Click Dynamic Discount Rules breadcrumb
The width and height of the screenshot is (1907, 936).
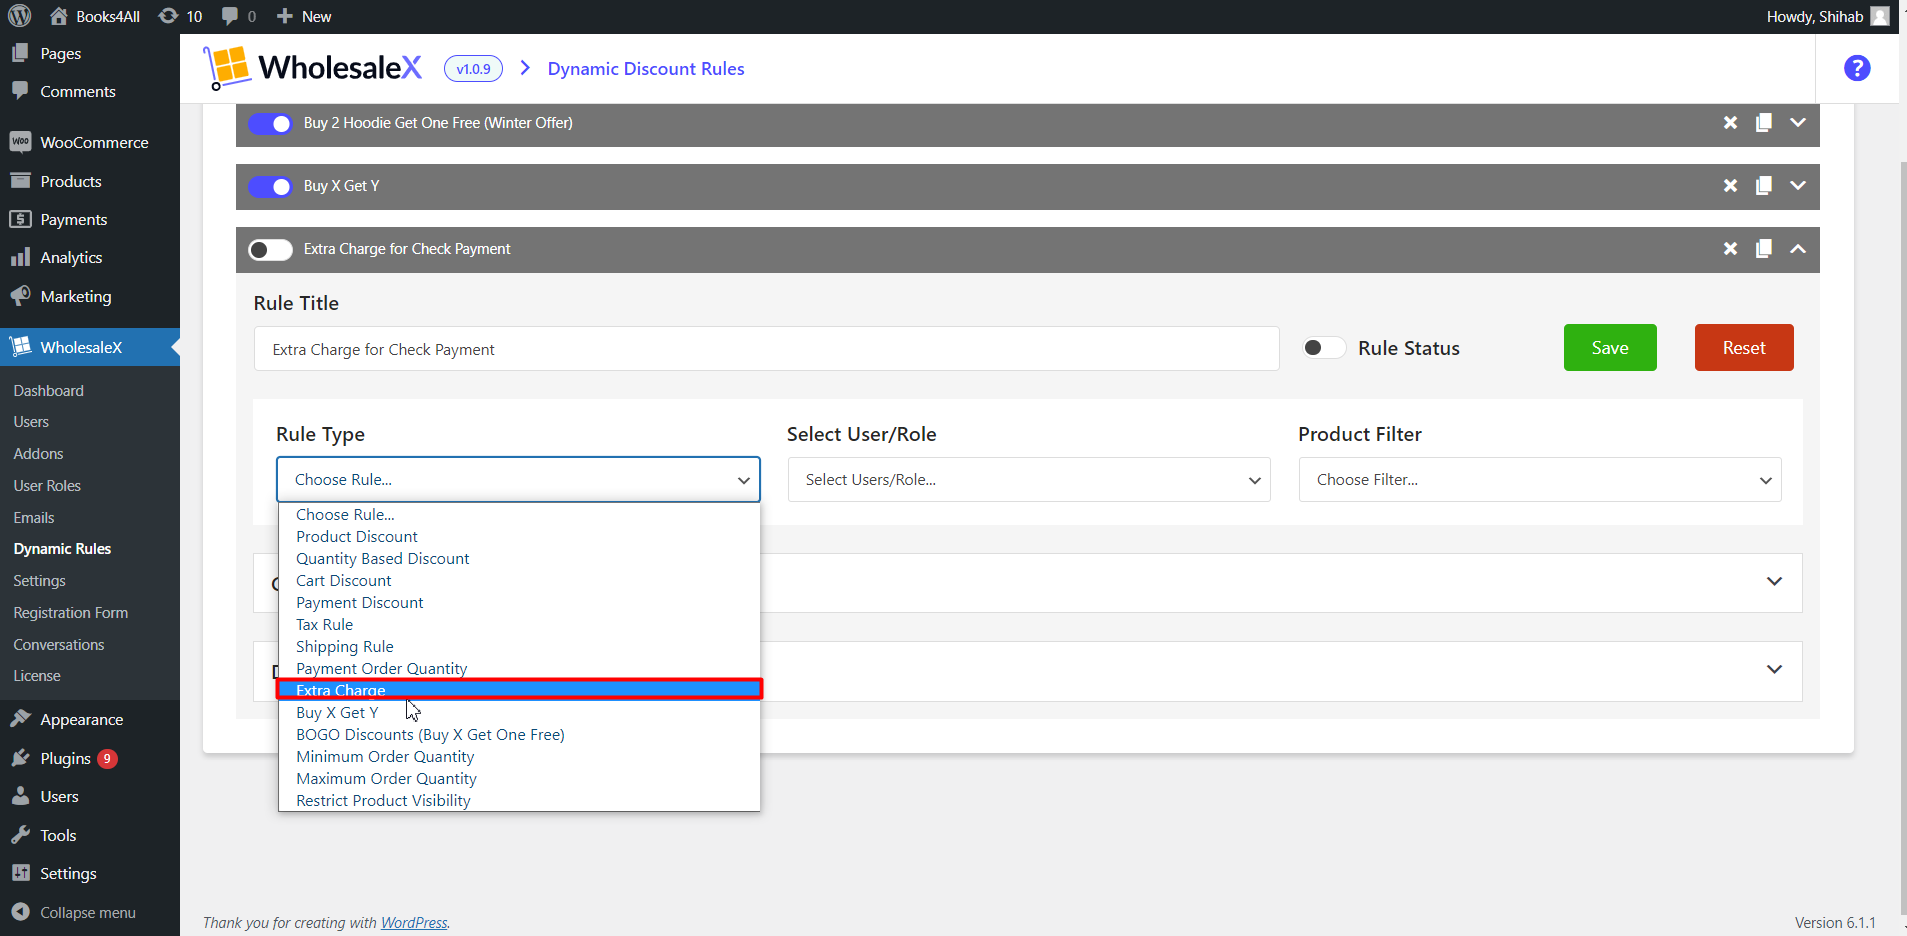point(646,69)
